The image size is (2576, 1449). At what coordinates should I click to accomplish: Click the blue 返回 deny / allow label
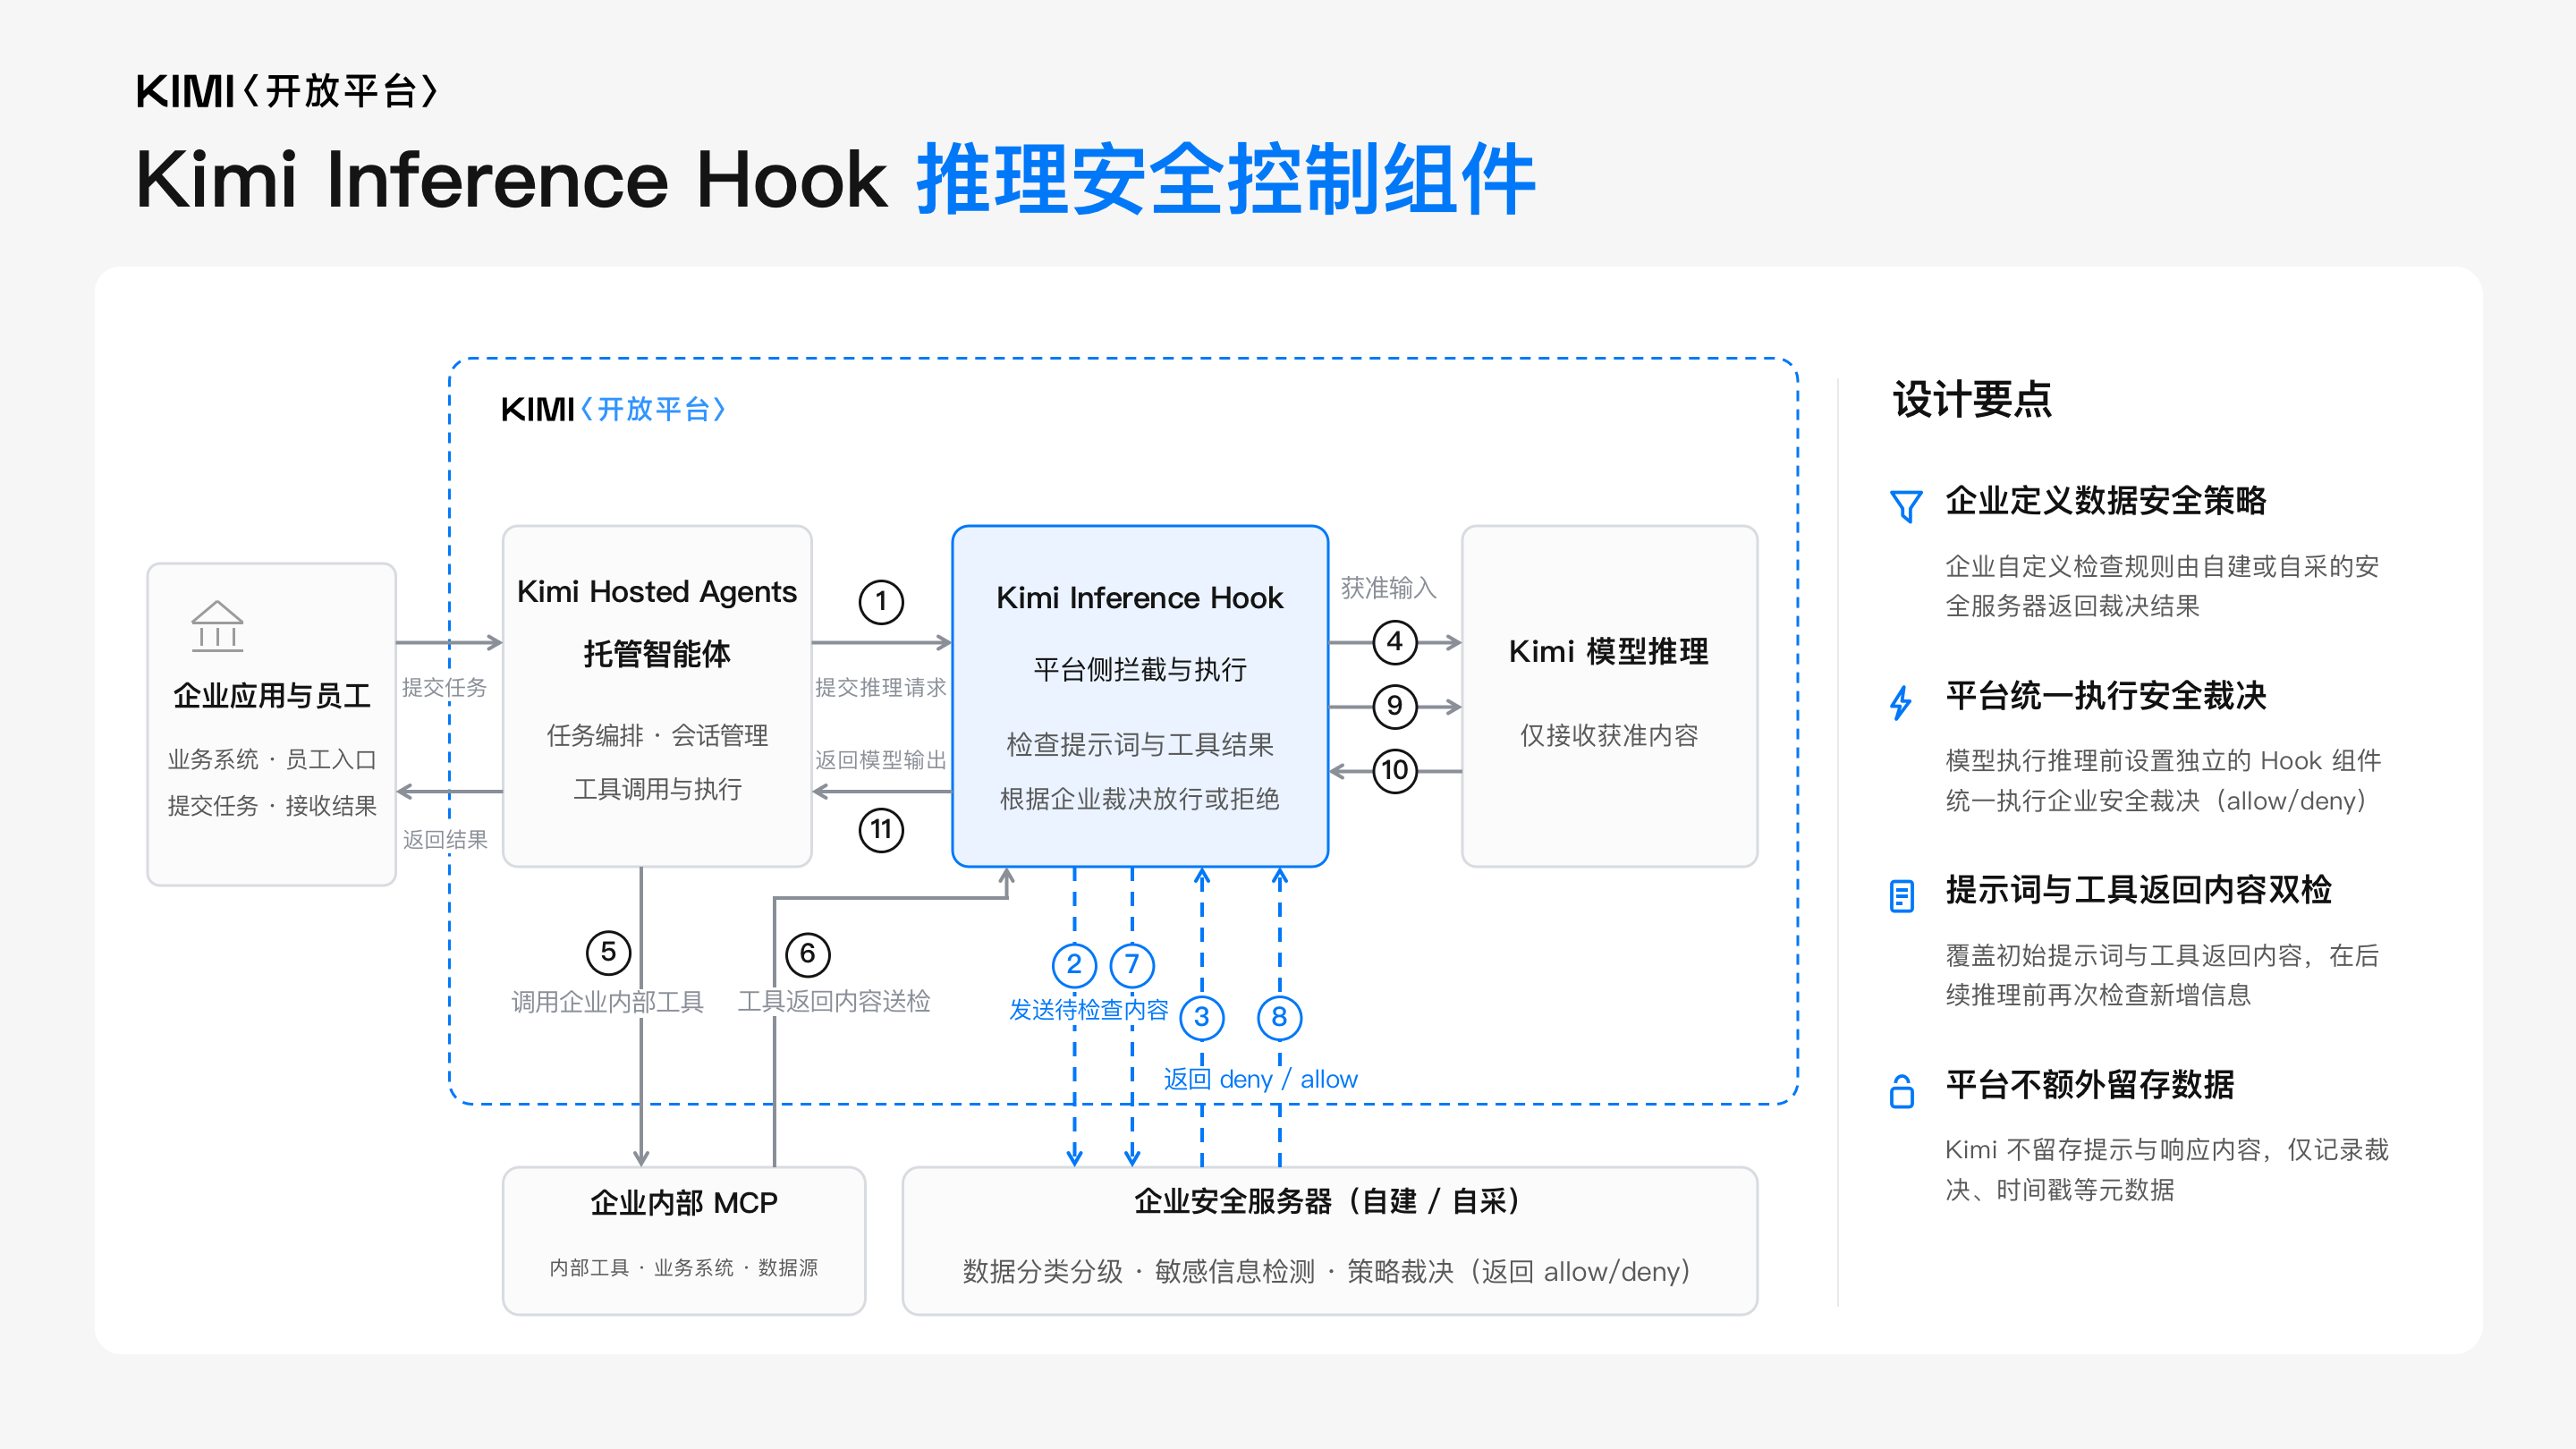click(1260, 1079)
